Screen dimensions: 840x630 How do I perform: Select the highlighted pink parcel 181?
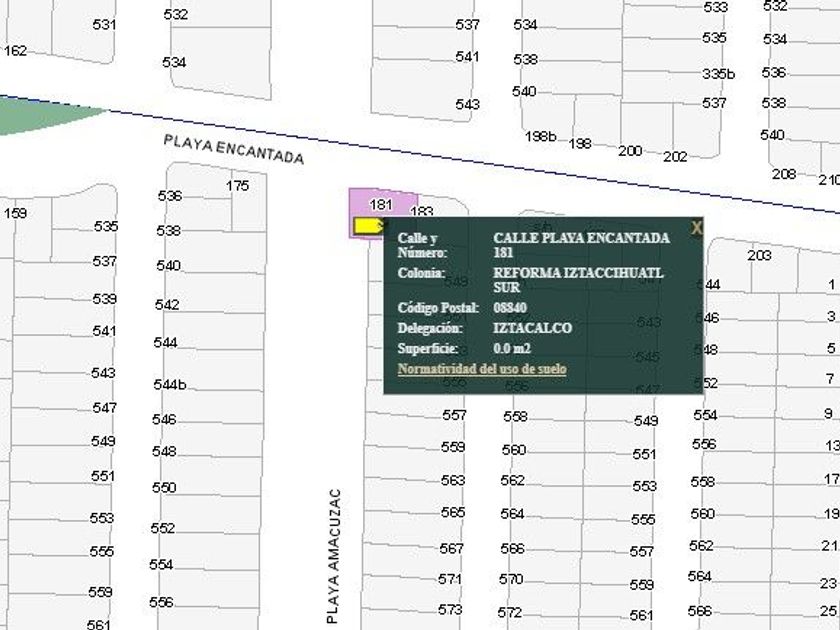point(380,205)
